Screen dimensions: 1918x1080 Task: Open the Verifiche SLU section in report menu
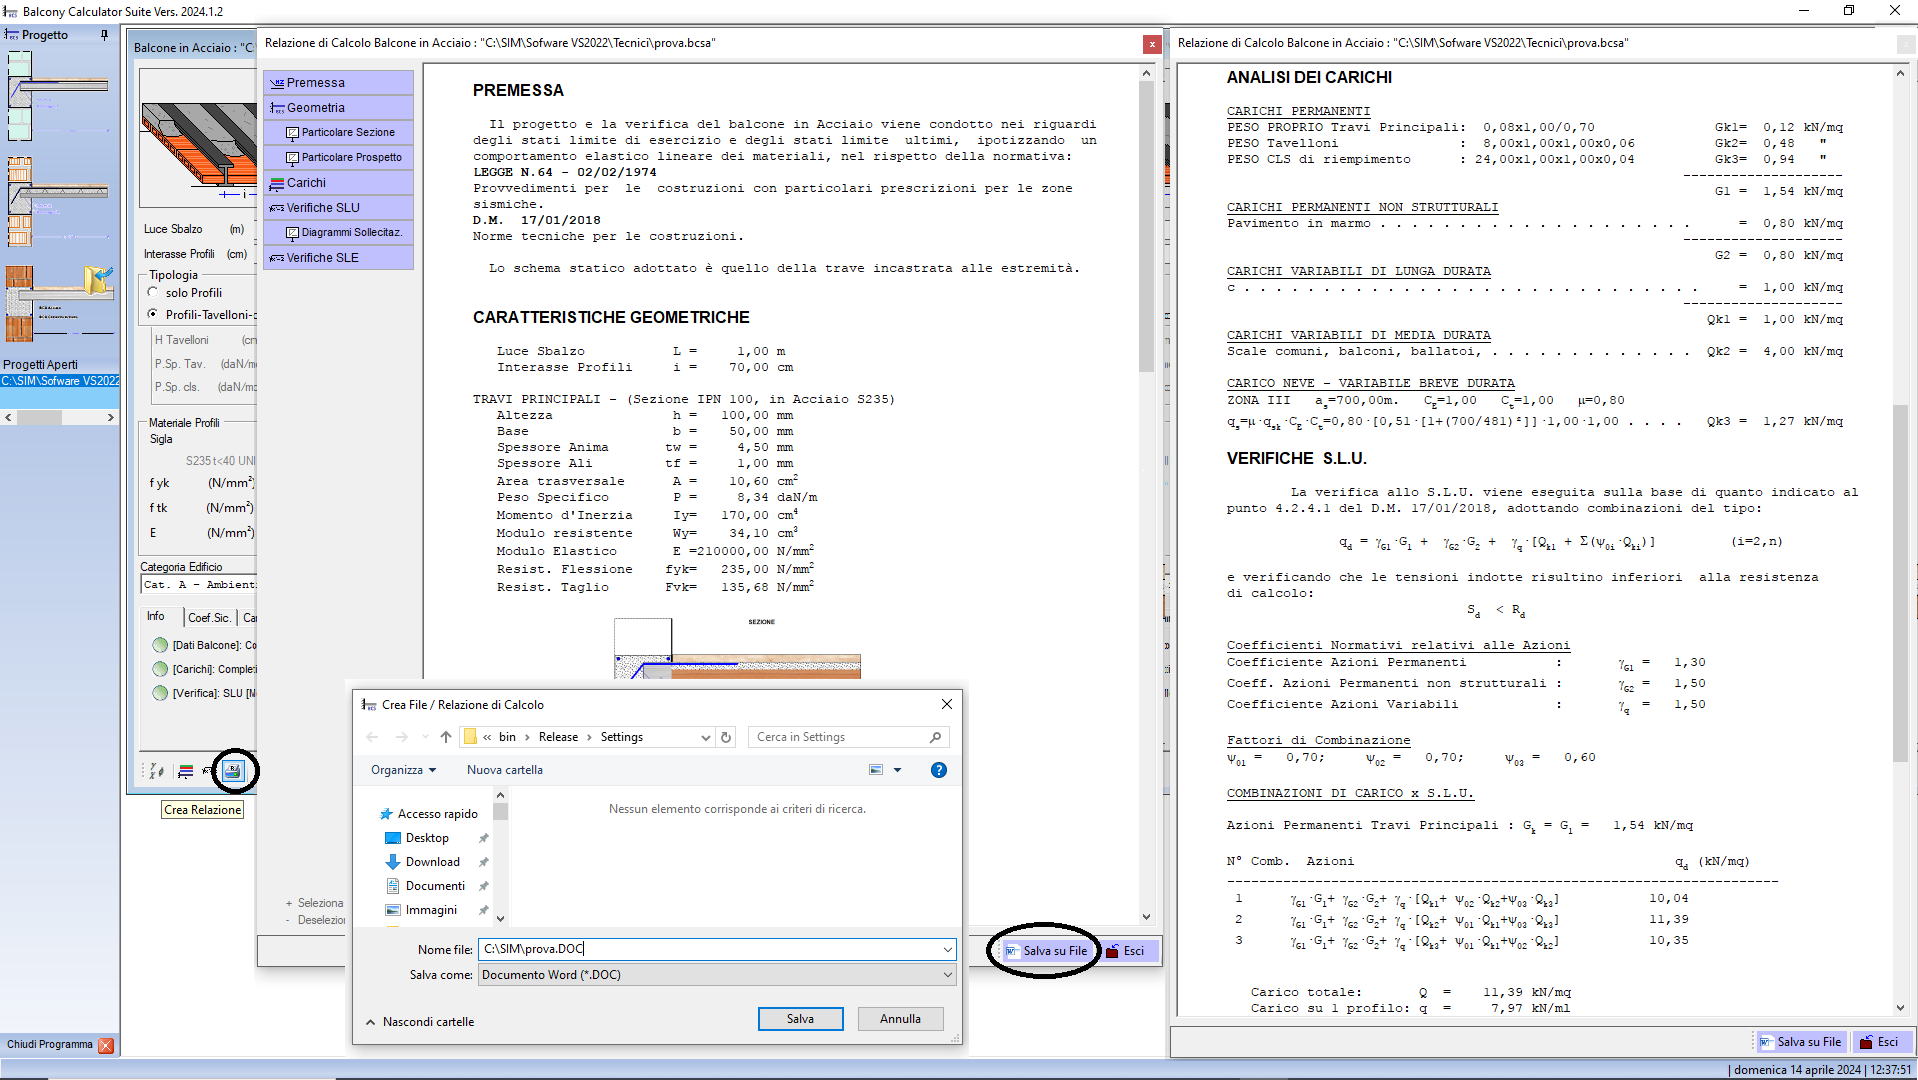(x=338, y=208)
